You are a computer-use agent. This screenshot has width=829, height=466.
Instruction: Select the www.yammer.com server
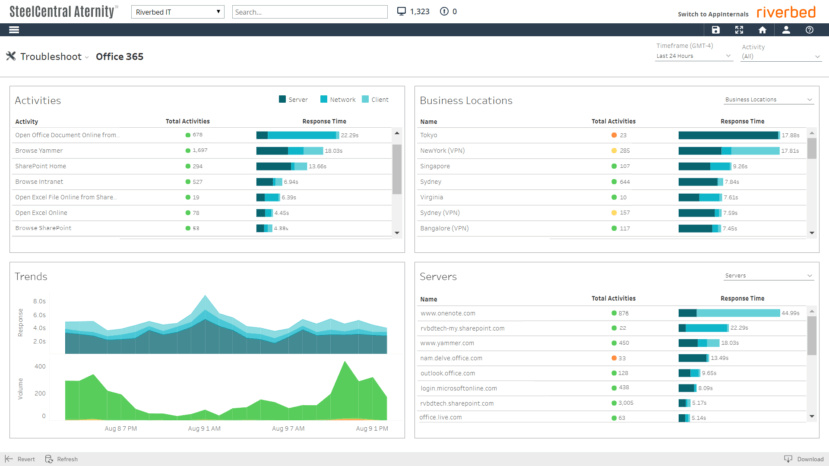pyautogui.click(x=612, y=343)
